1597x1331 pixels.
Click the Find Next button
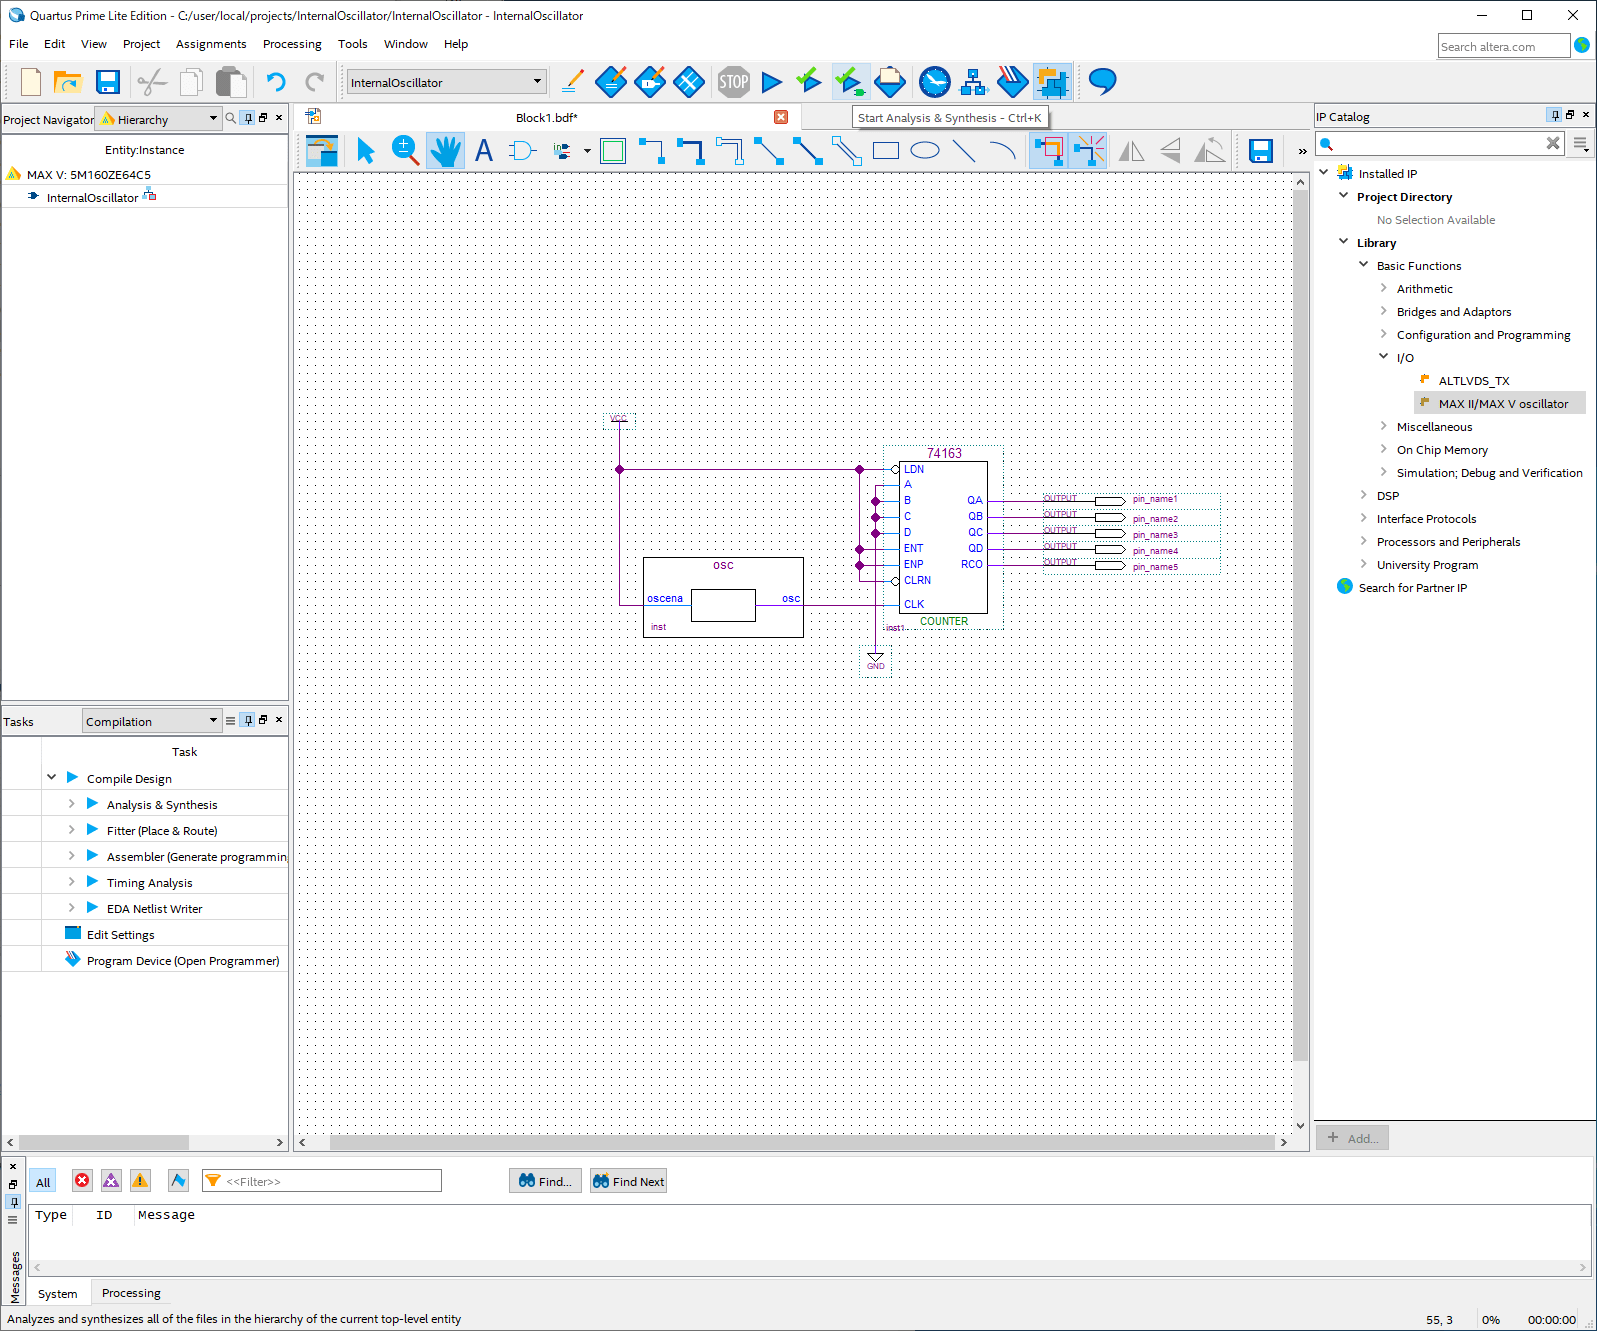[628, 1181]
